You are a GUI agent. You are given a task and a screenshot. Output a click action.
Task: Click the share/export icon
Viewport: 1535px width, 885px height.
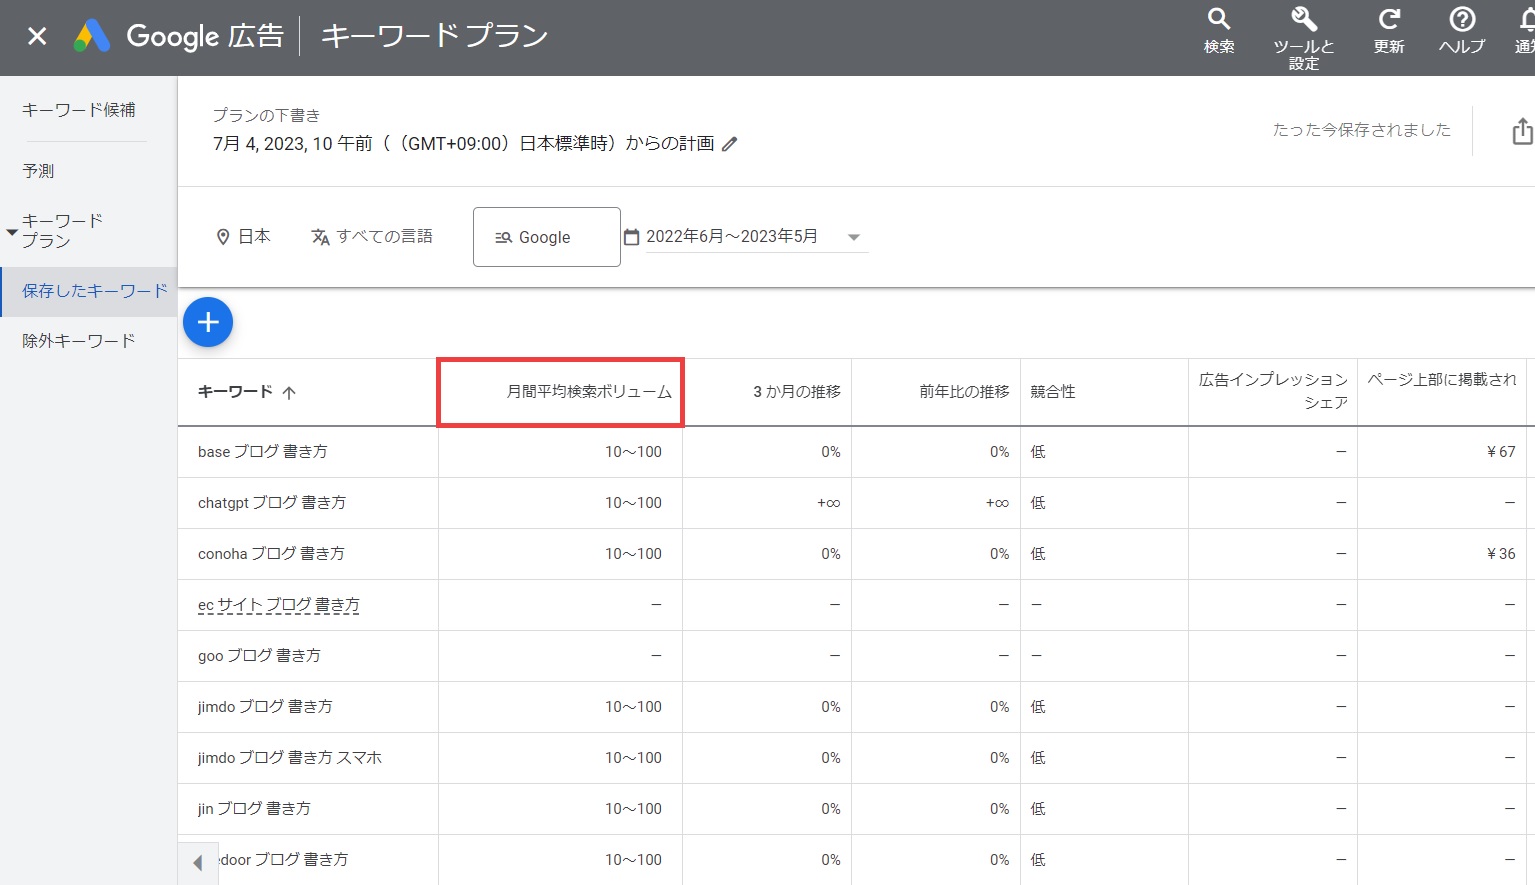(x=1522, y=131)
